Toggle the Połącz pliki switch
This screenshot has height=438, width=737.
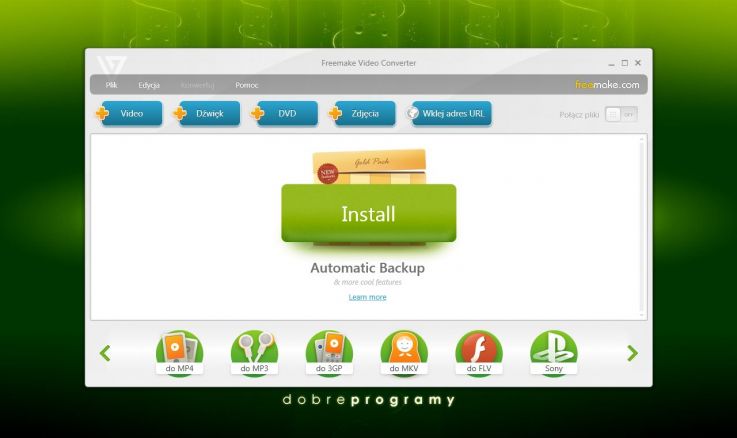[x=621, y=114]
